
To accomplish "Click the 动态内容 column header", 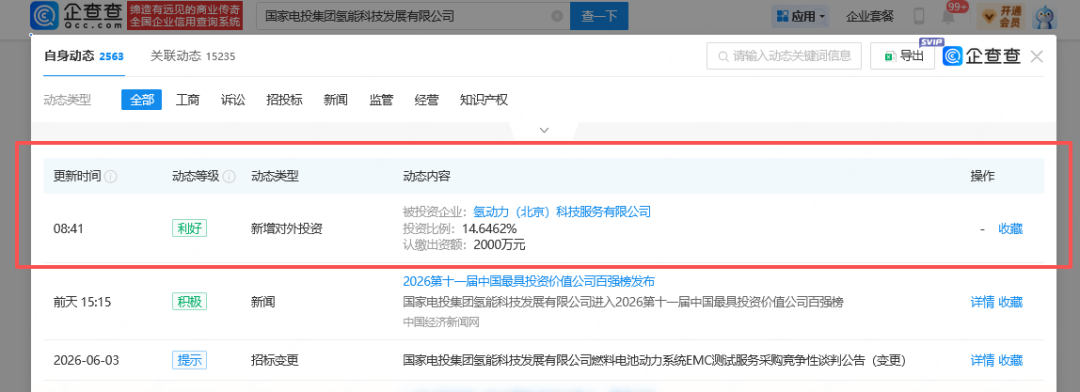I will 426,176.
